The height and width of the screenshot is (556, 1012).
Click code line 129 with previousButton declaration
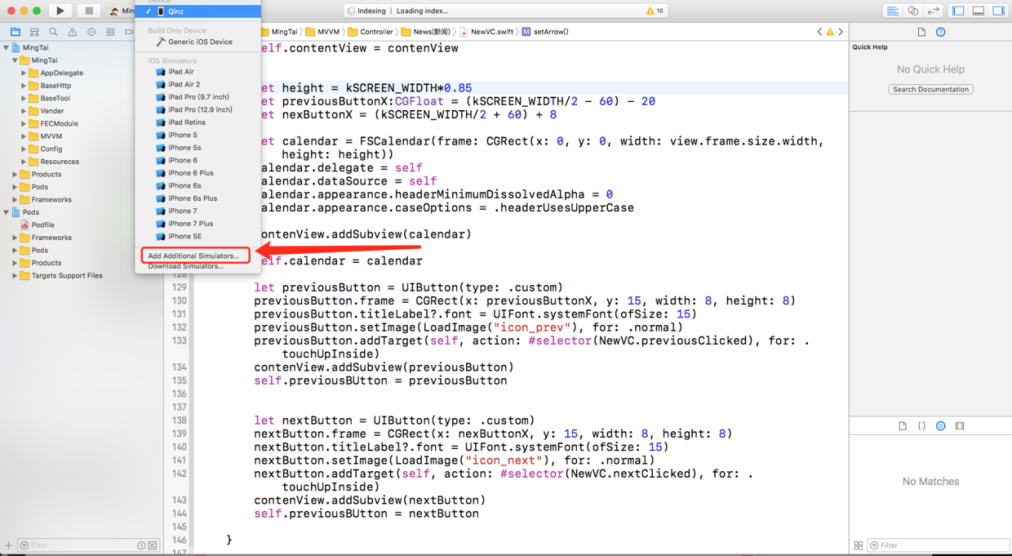409,287
